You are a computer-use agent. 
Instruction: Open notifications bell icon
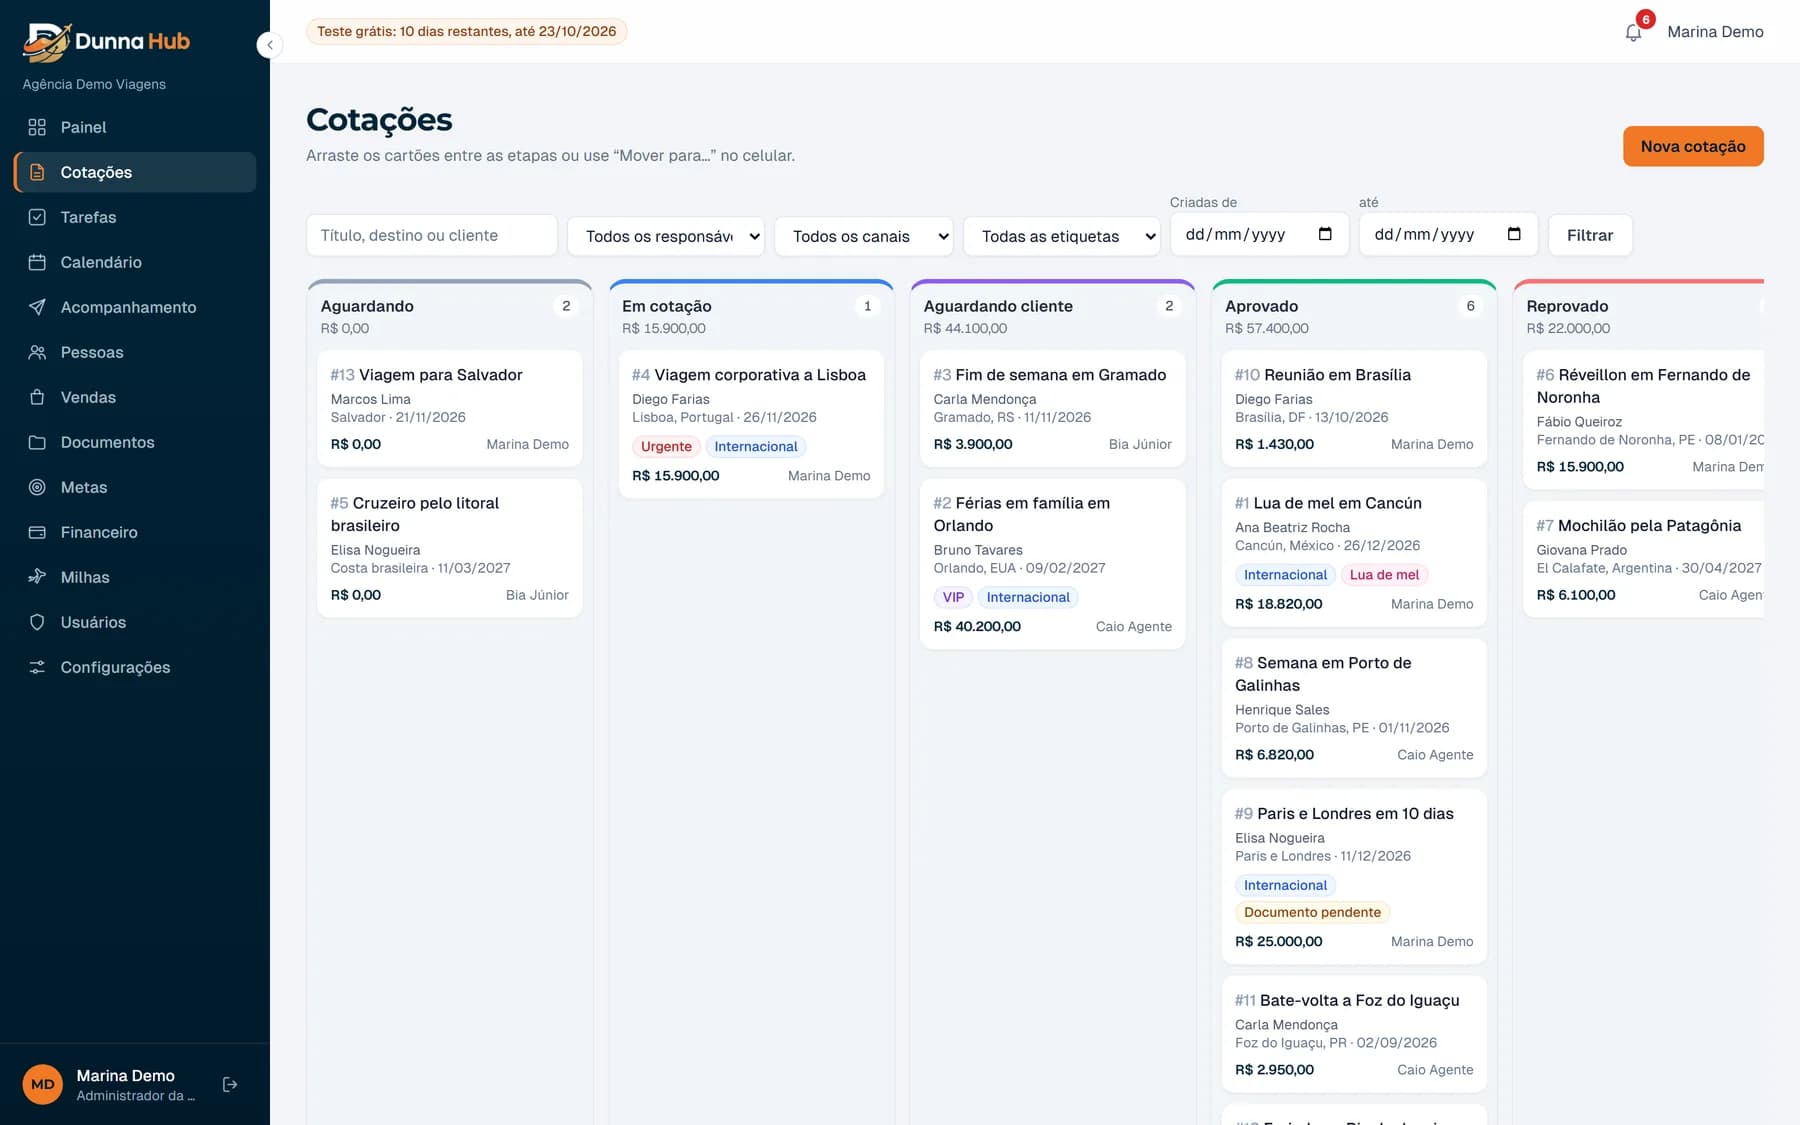1633,32
